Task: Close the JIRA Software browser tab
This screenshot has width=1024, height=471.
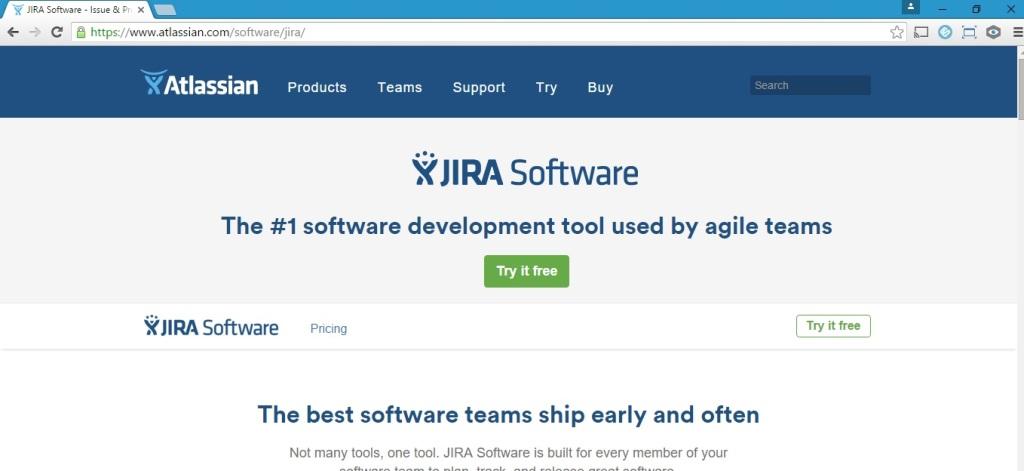Action: click(x=141, y=10)
